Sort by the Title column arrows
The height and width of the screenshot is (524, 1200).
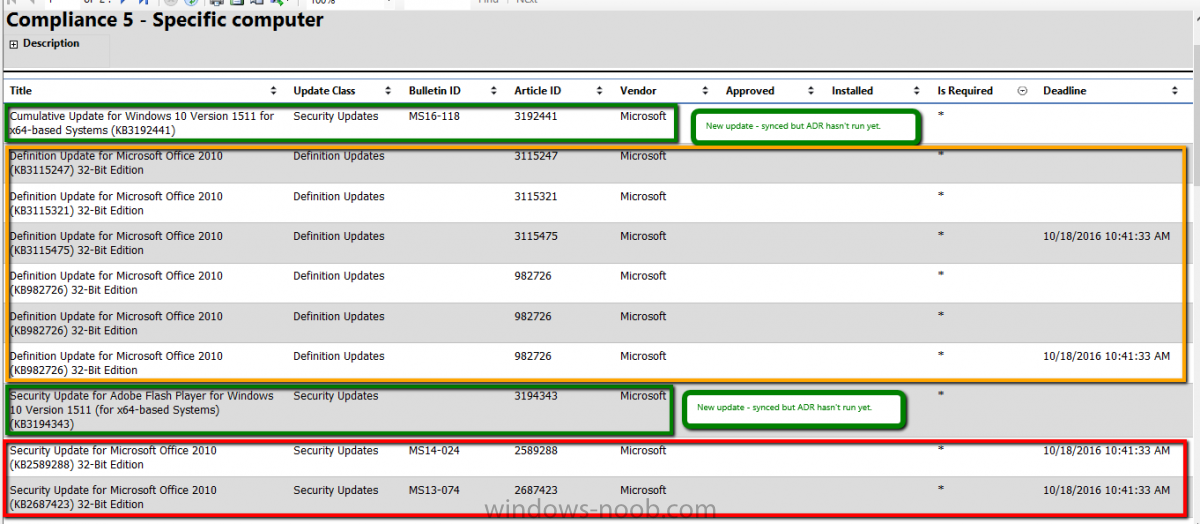pos(274,91)
